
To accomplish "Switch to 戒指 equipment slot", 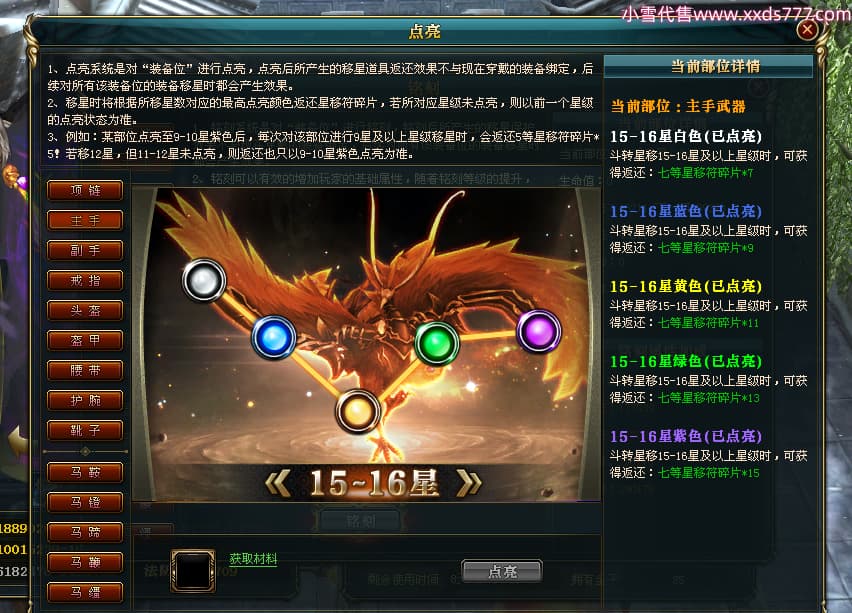I will point(85,280).
